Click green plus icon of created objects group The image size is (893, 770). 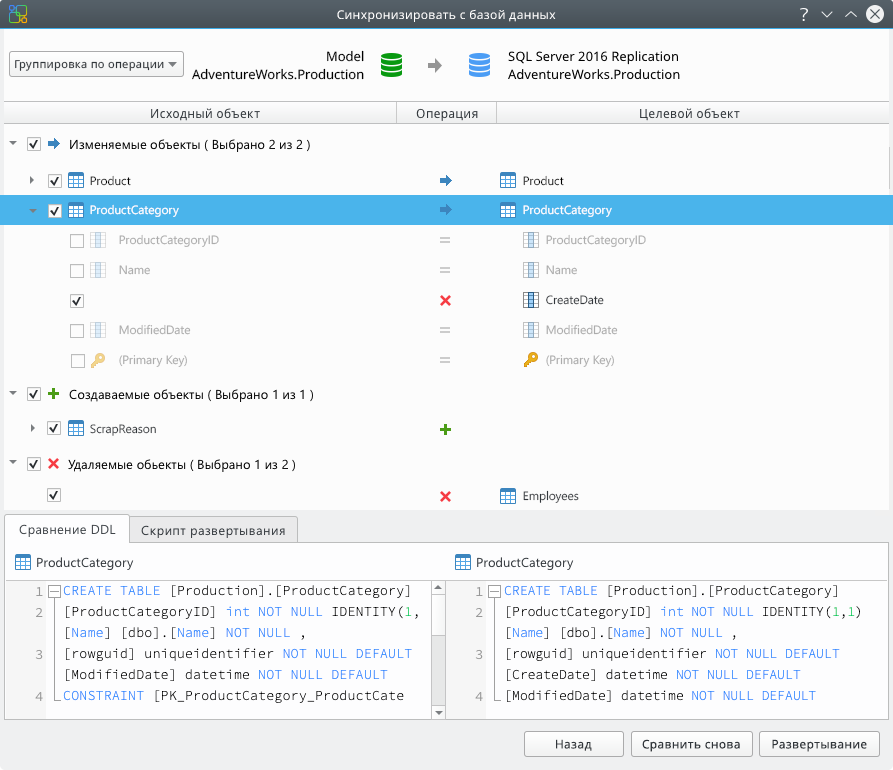[54, 394]
